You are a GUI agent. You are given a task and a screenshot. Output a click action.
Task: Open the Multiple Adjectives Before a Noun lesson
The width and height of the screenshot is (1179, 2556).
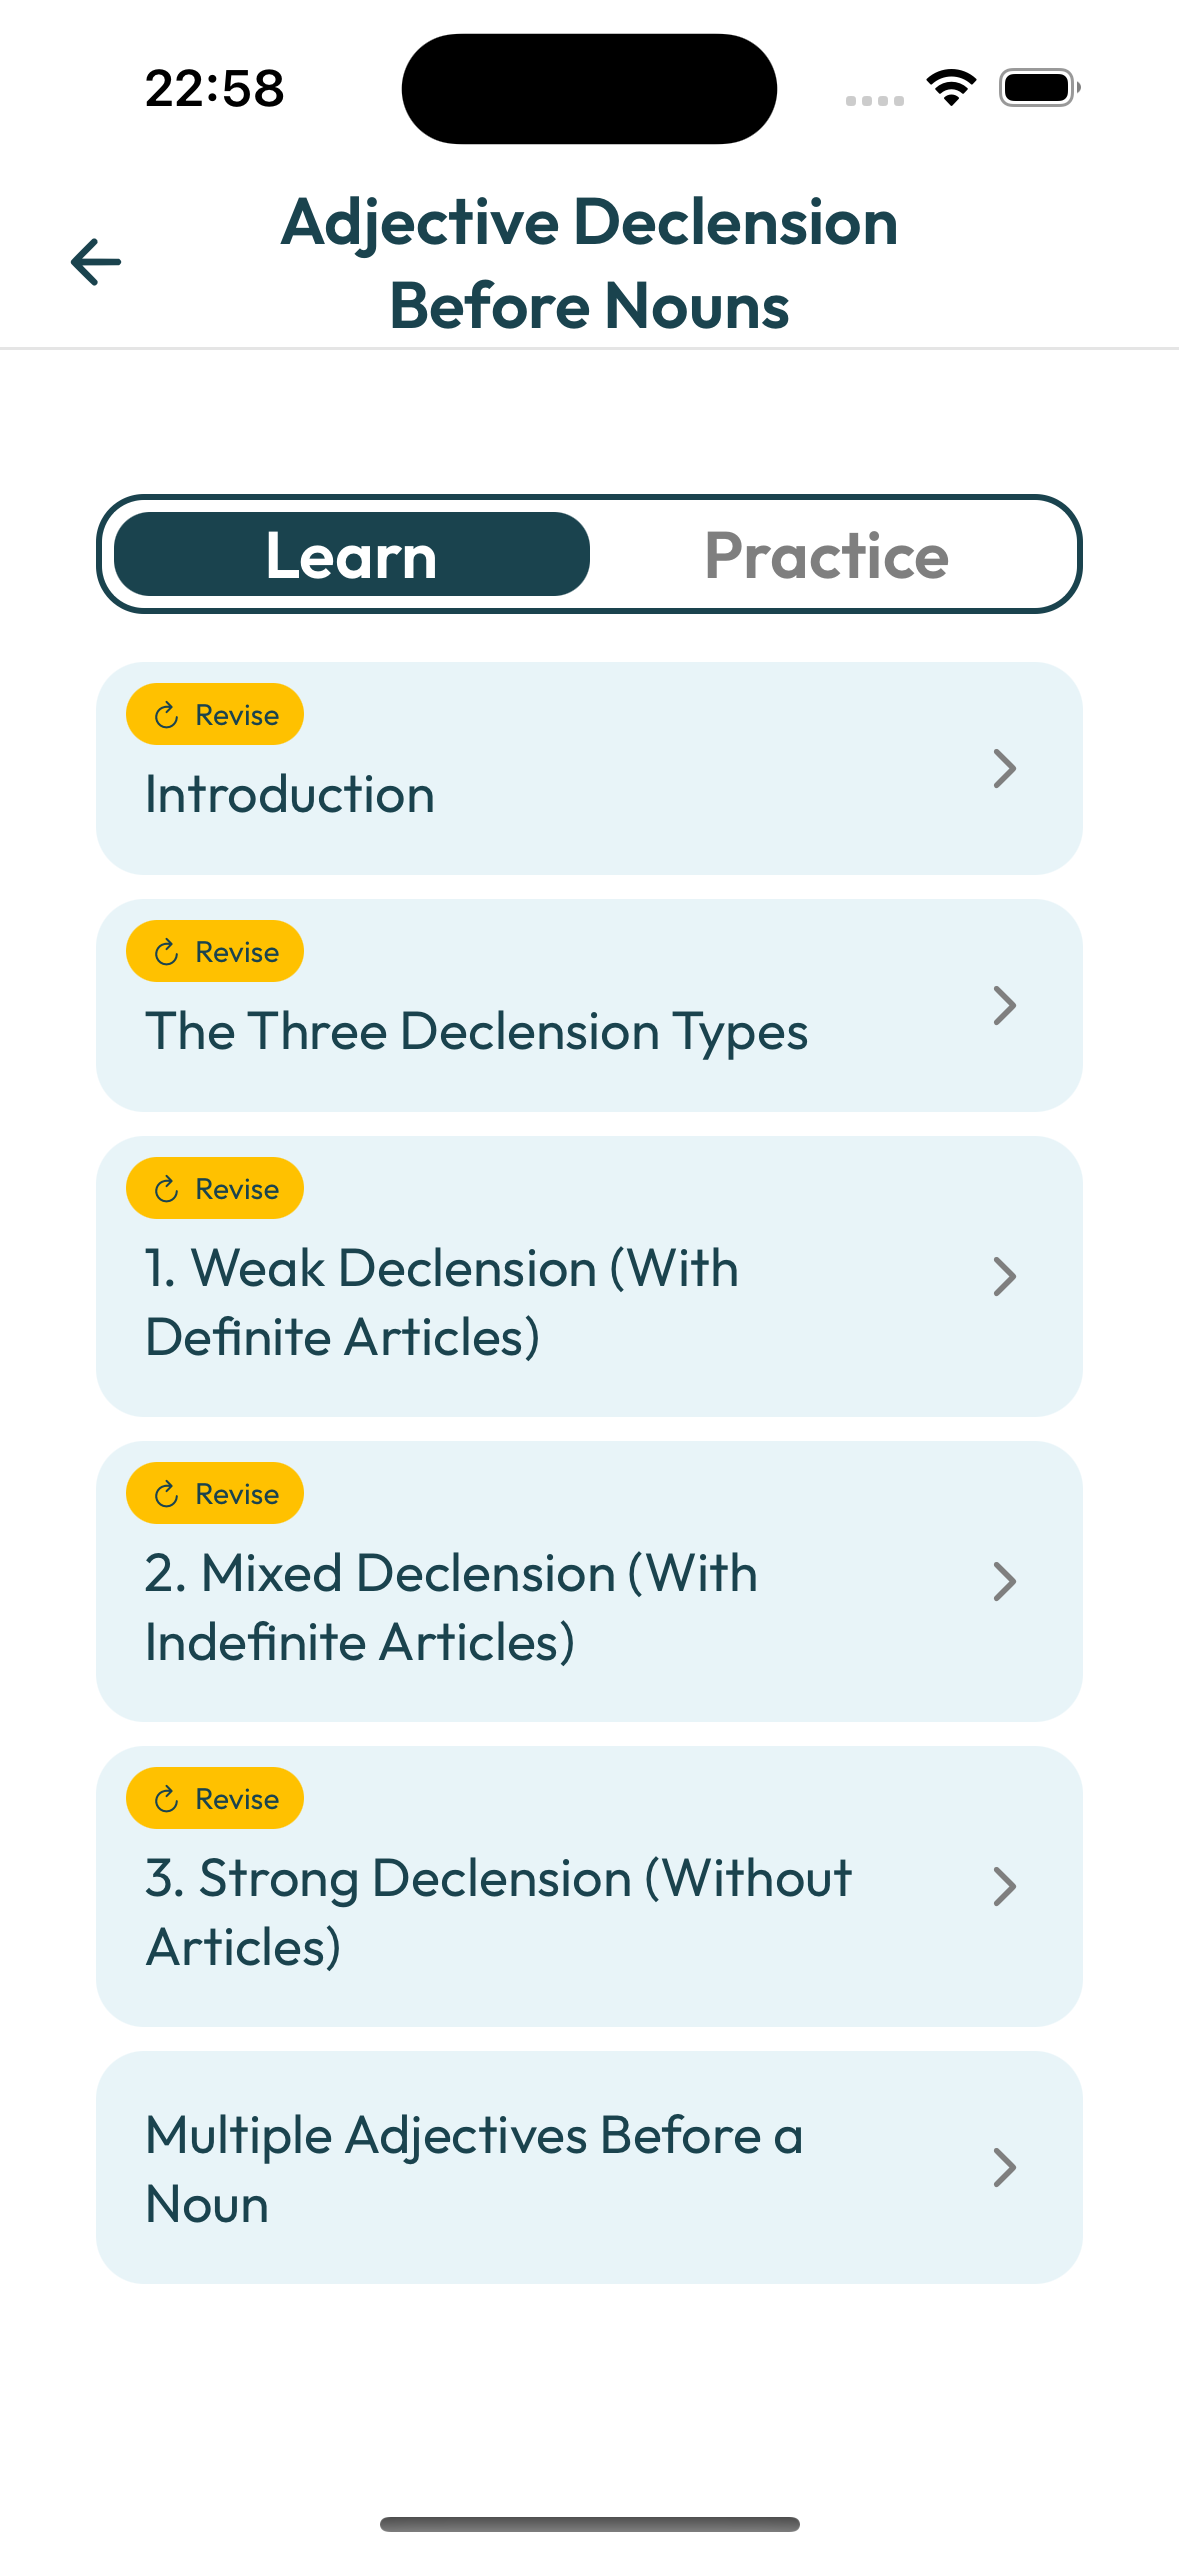tap(474, 2169)
